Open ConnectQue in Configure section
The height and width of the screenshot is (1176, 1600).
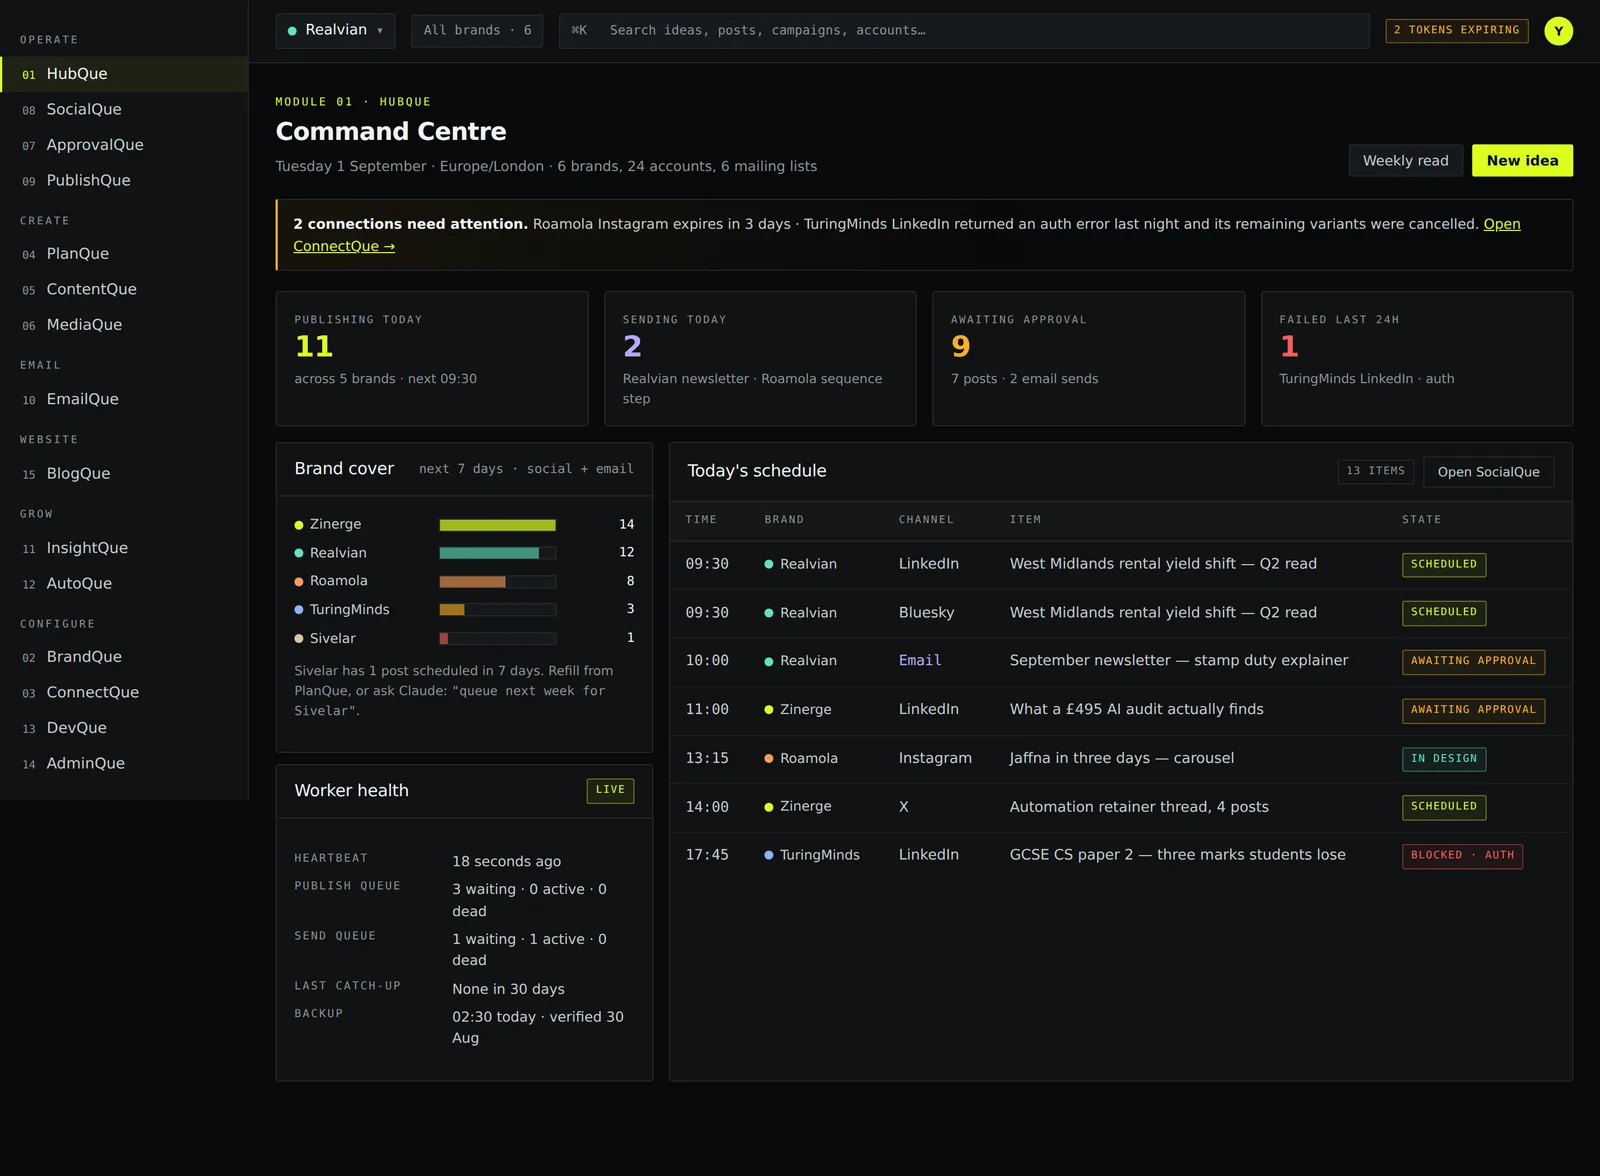pyautogui.click(x=124, y=693)
